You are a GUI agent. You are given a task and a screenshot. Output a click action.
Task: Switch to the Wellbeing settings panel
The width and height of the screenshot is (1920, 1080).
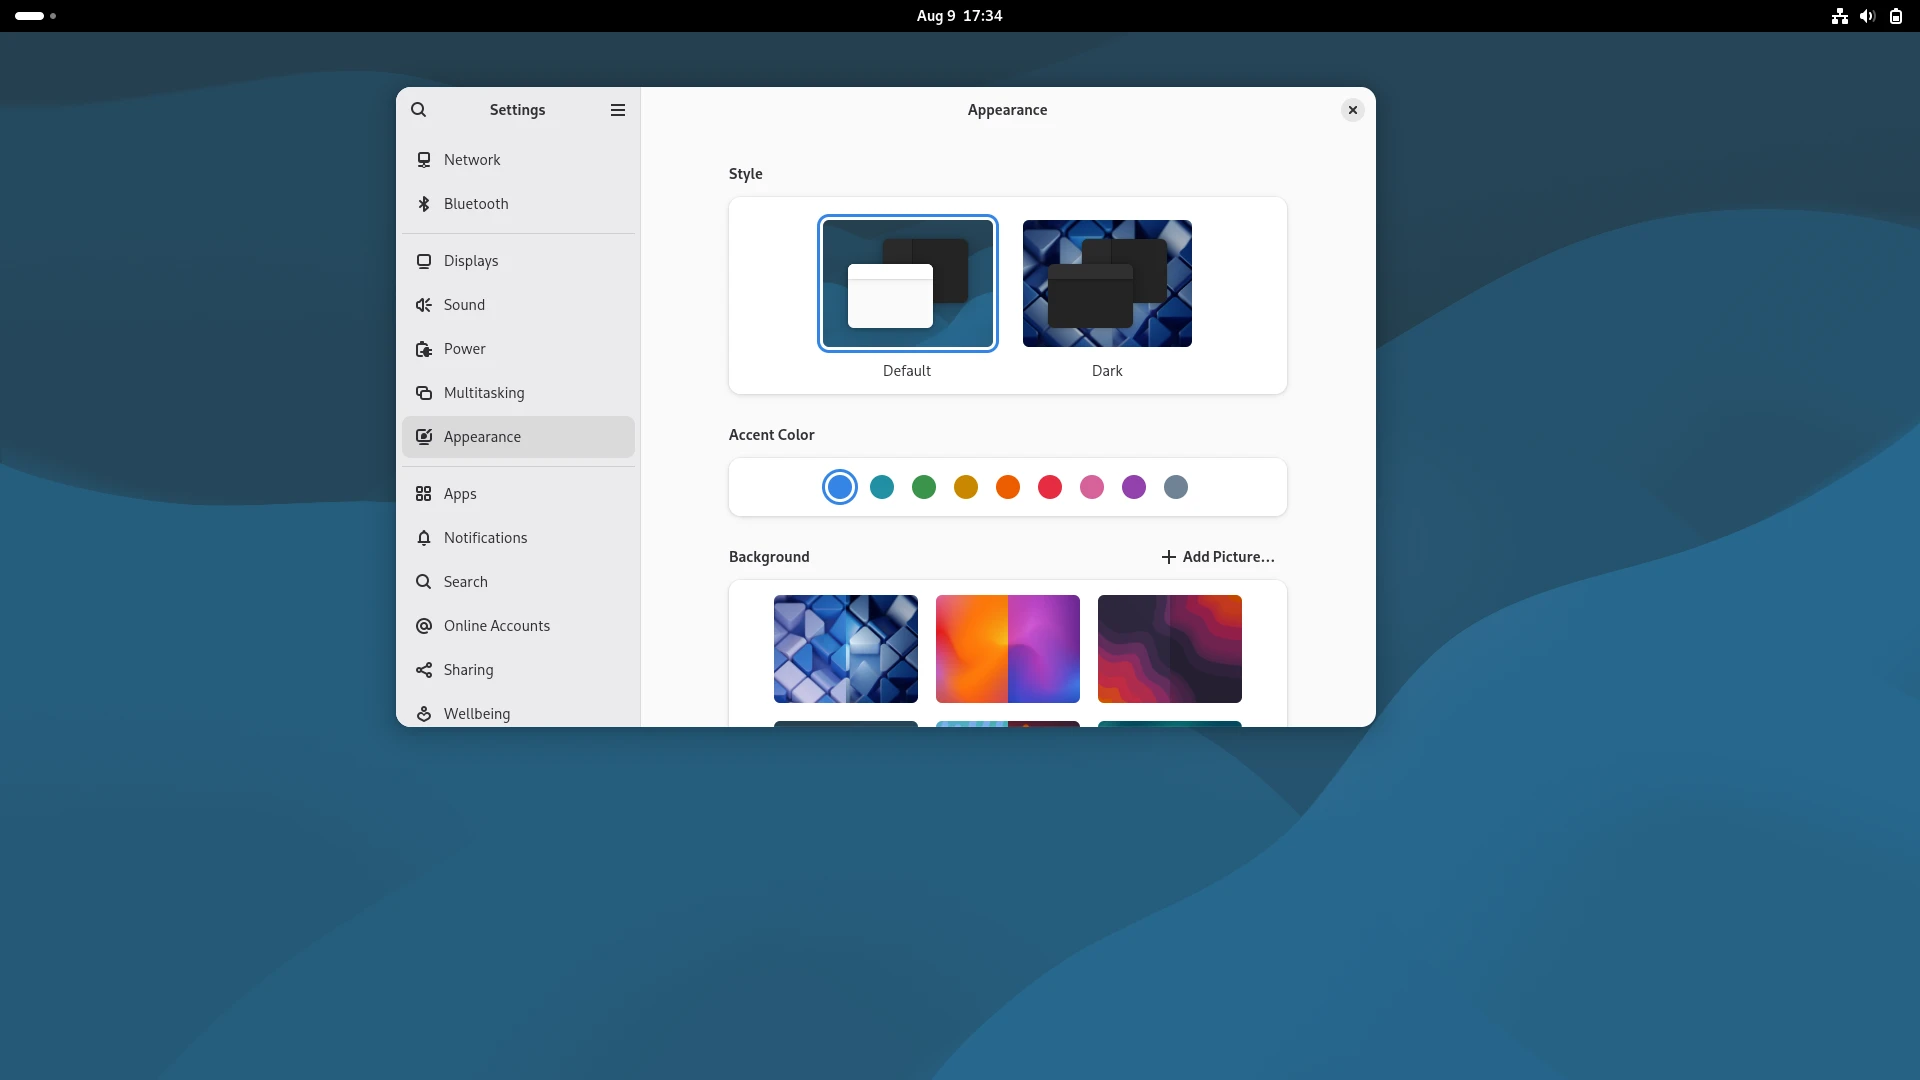[476, 713]
